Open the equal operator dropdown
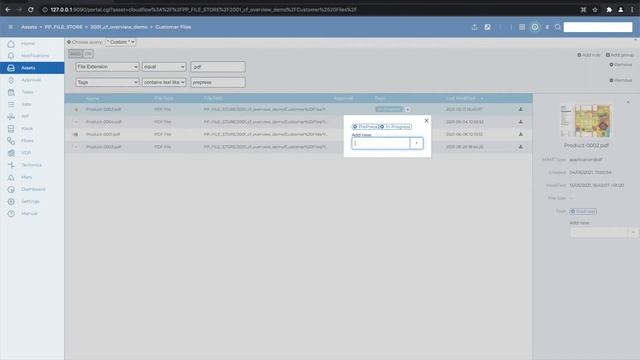Viewport: 640px width, 360px height. 164,67
